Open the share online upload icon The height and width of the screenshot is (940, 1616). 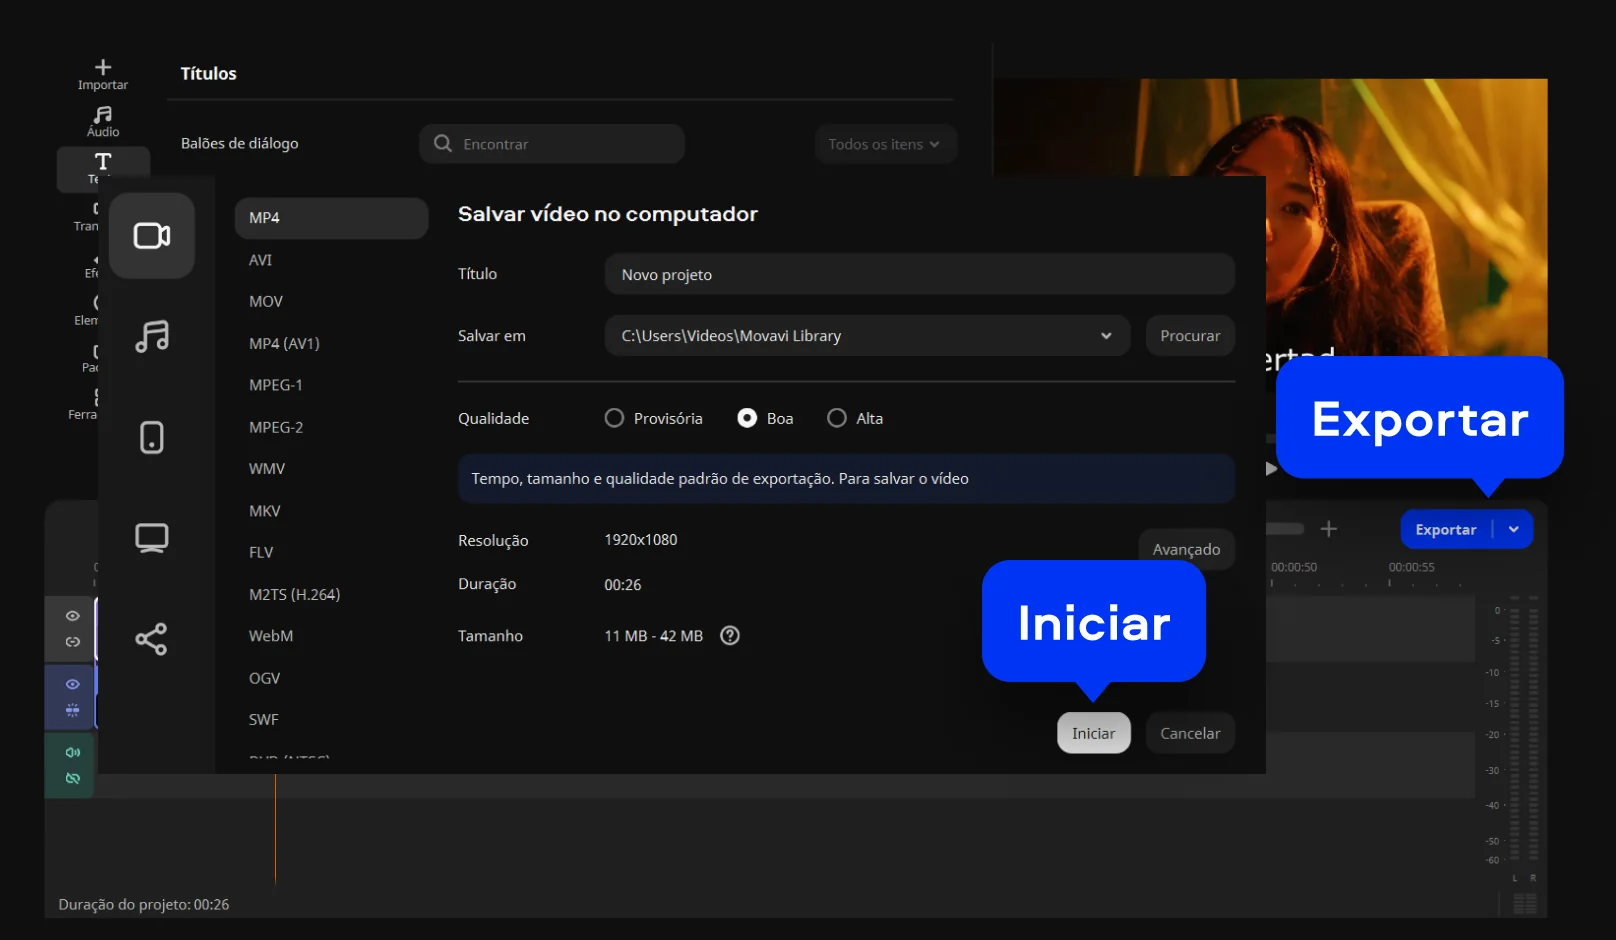[152, 639]
